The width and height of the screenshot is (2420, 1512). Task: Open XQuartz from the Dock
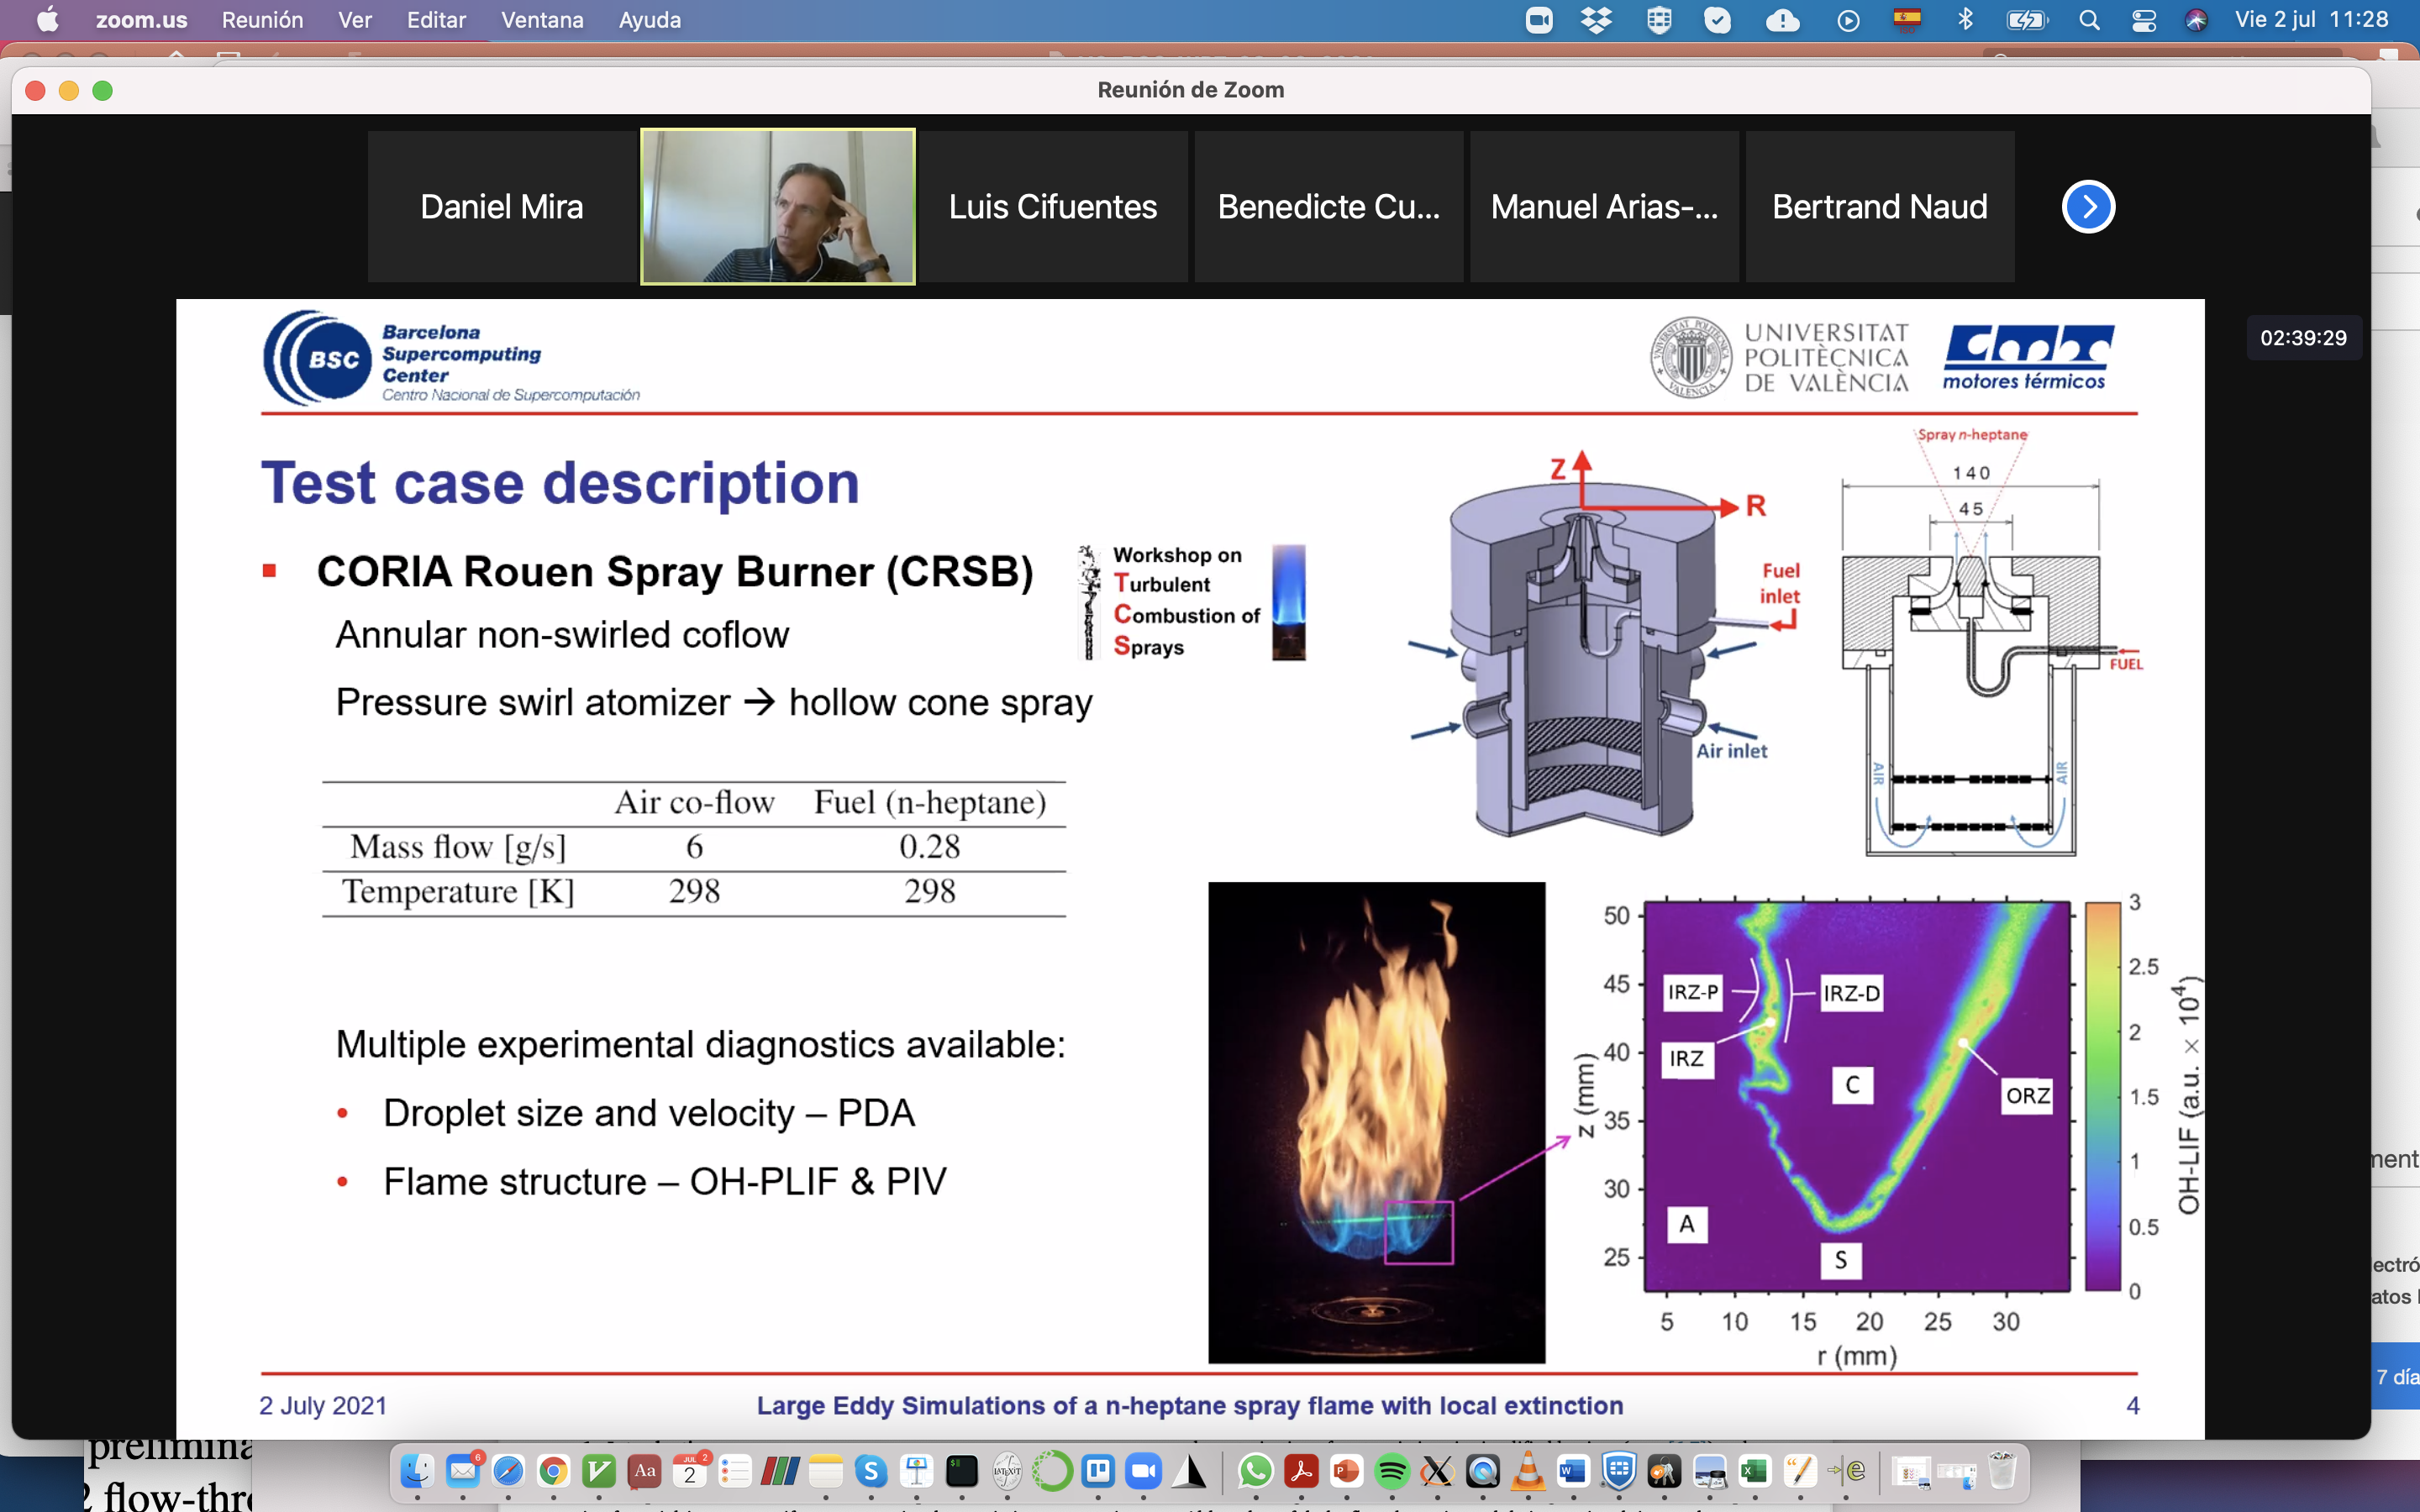(1437, 1471)
